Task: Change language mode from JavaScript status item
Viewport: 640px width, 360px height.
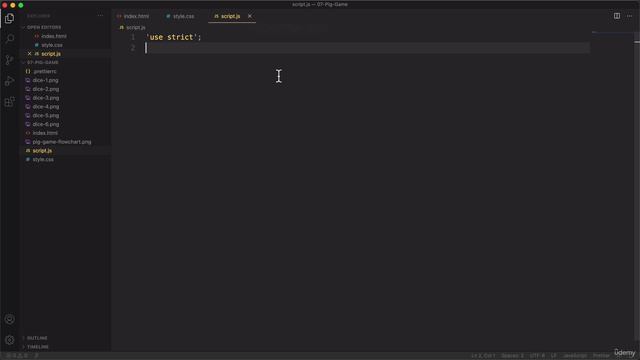Action: tap(575, 356)
